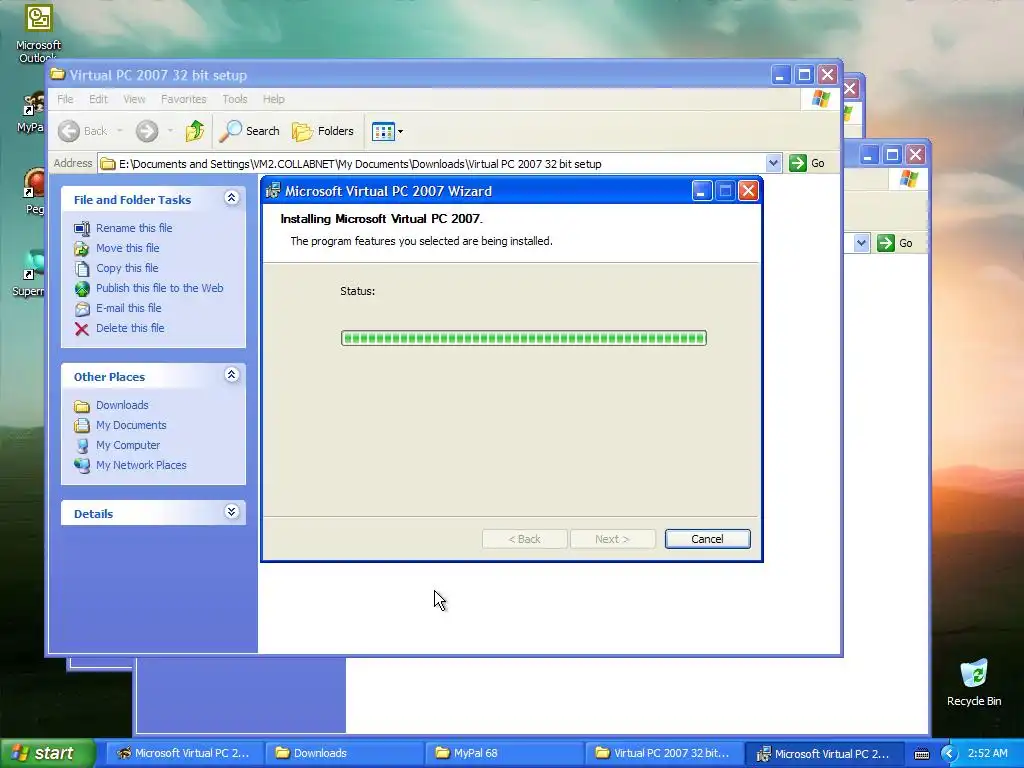1024x768 pixels.
Task: Collapse the Other Places panel
Action: [x=231, y=375]
